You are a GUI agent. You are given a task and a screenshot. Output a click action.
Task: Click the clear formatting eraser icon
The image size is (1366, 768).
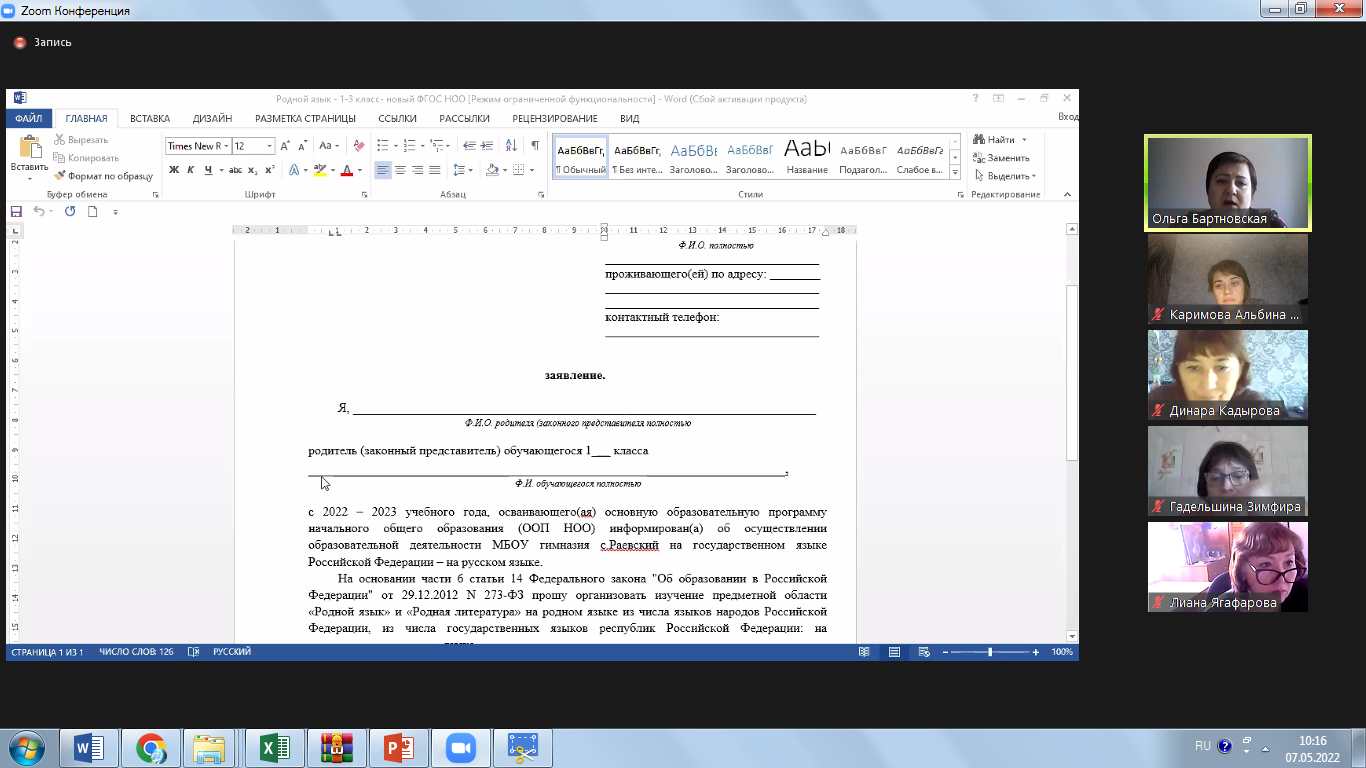coord(354,146)
